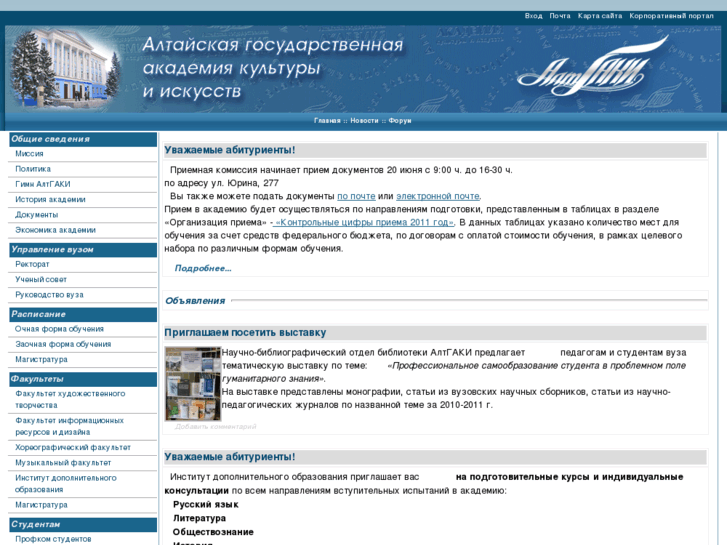Click the Расписание section header

pyautogui.click(x=83, y=314)
